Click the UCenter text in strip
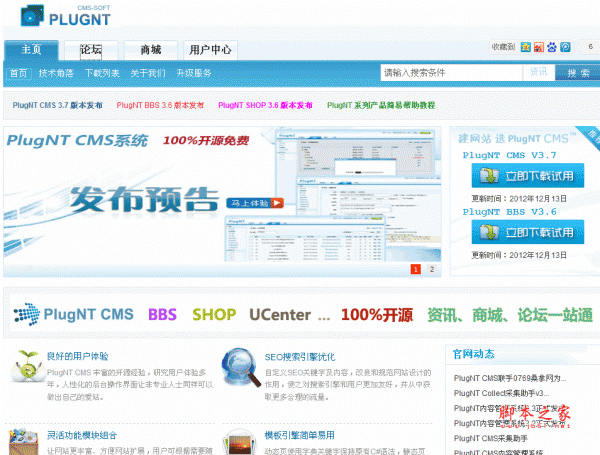This screenshot has width=600, height=455. pyautogui.click(x=280, y=315)
